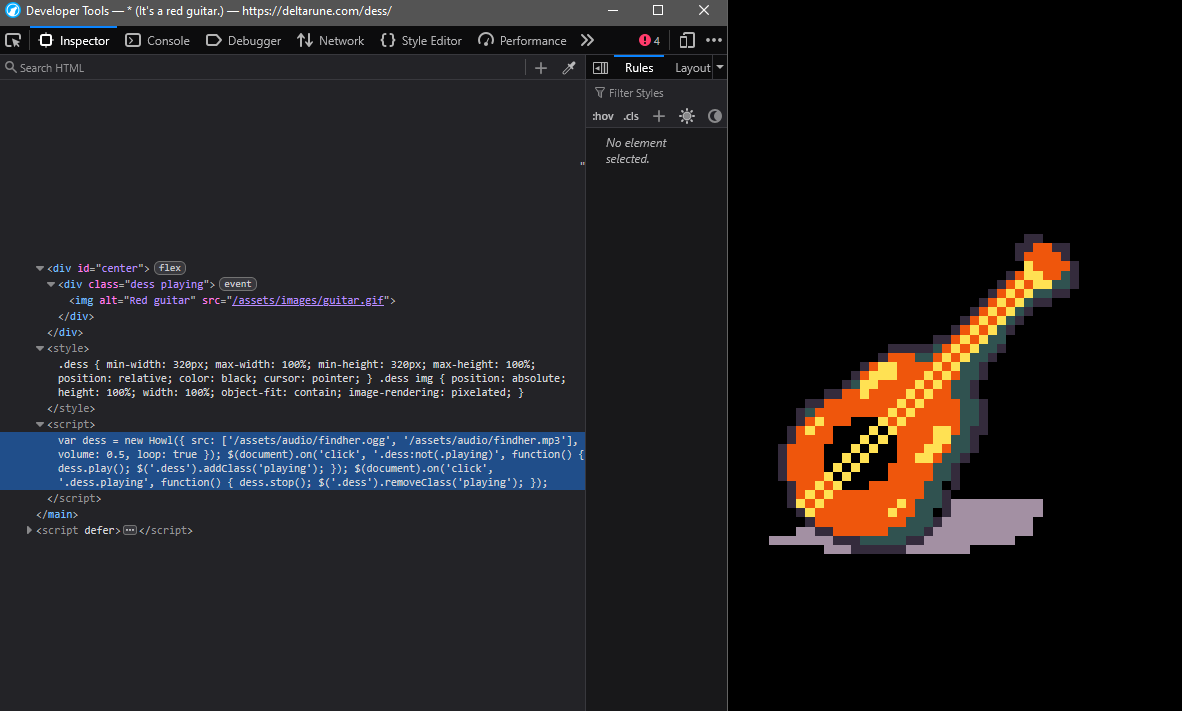Click the ellipsis badge in script defer
Image resolution: width=1182 pixels, height=711 pixels.
click(x=130, y=530)
